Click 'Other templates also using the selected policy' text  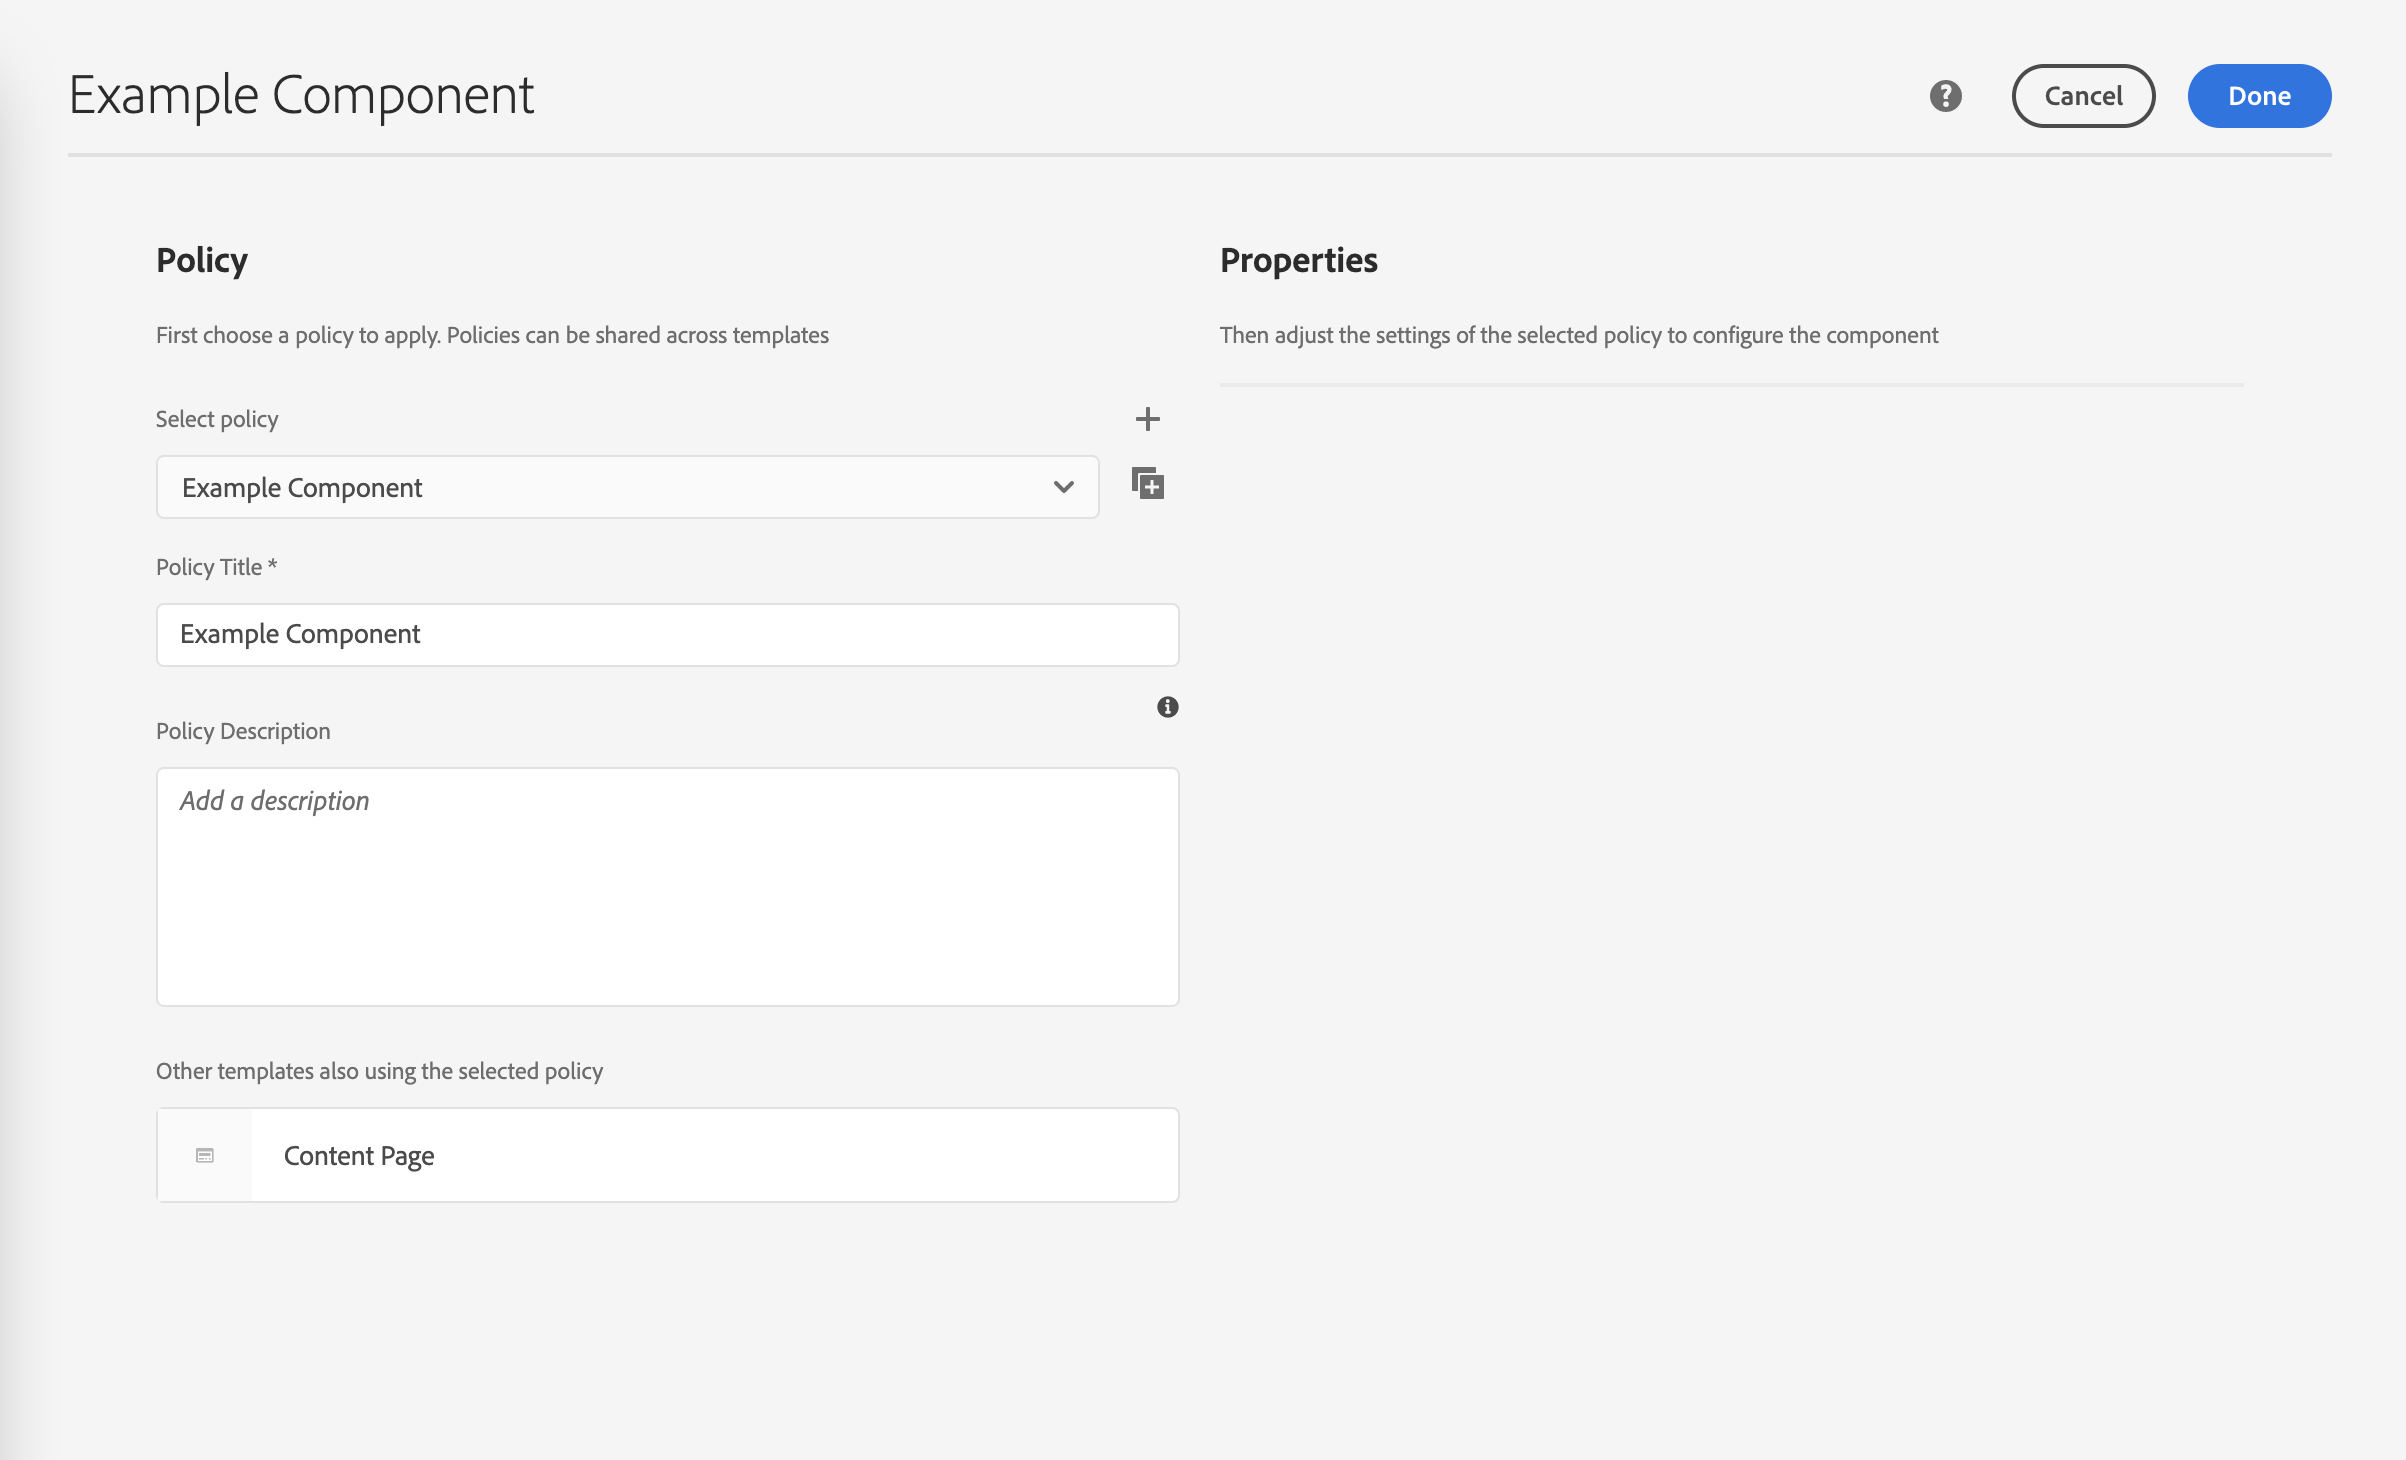pos(379,1071)
